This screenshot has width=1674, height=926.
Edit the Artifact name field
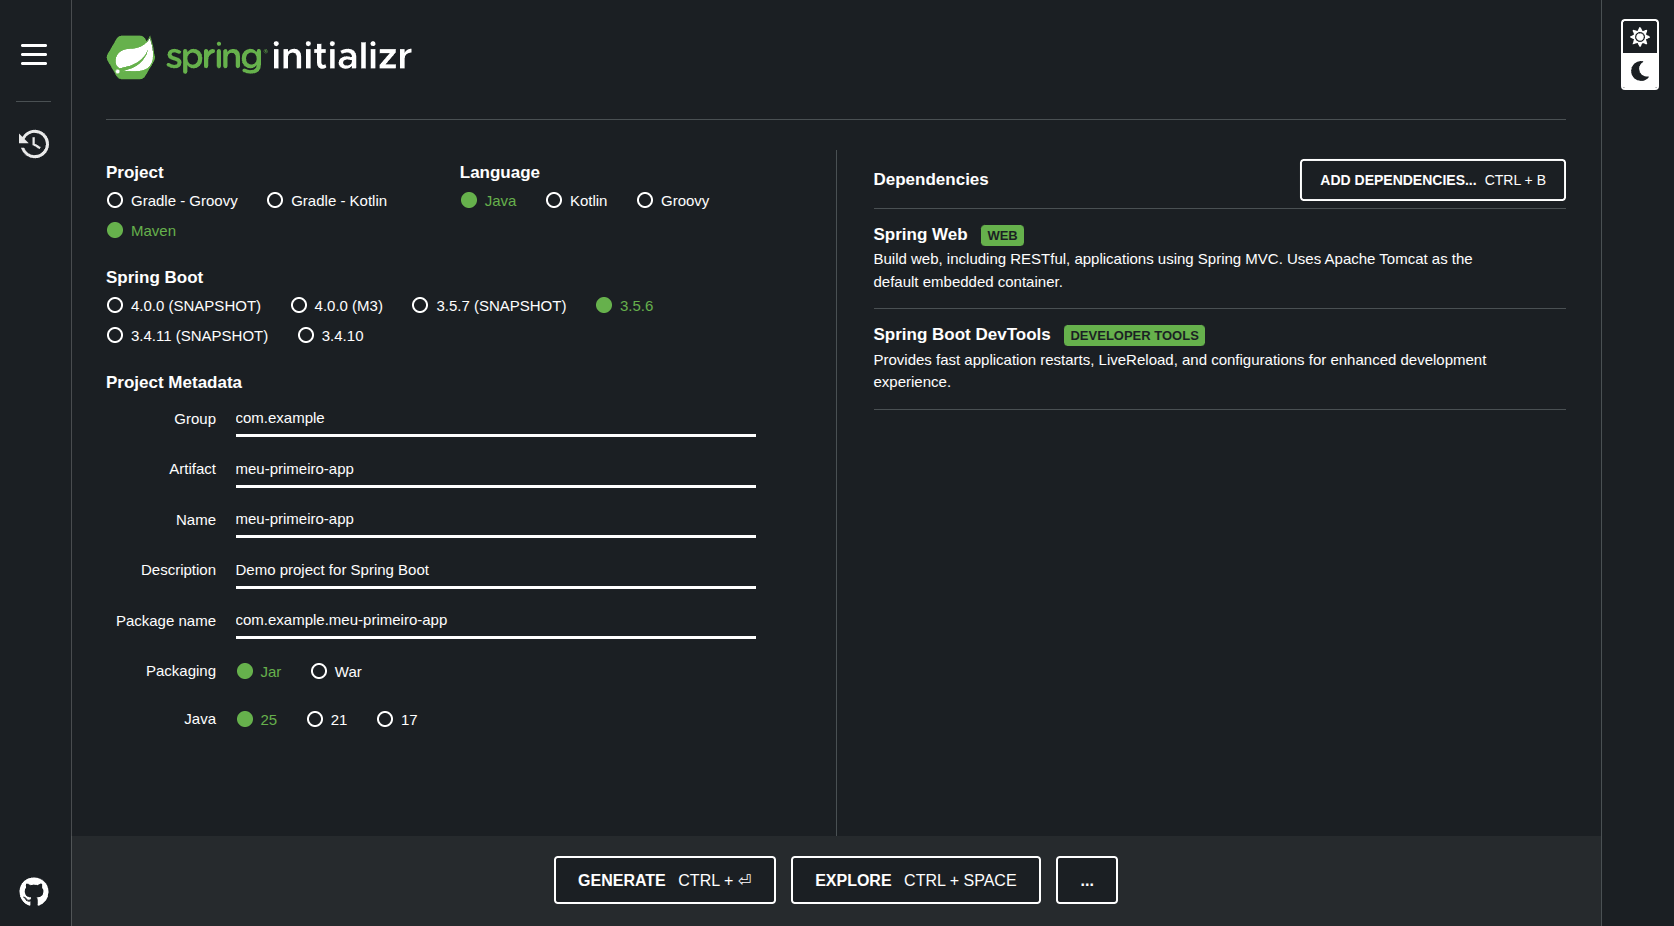tap(495, 469)
